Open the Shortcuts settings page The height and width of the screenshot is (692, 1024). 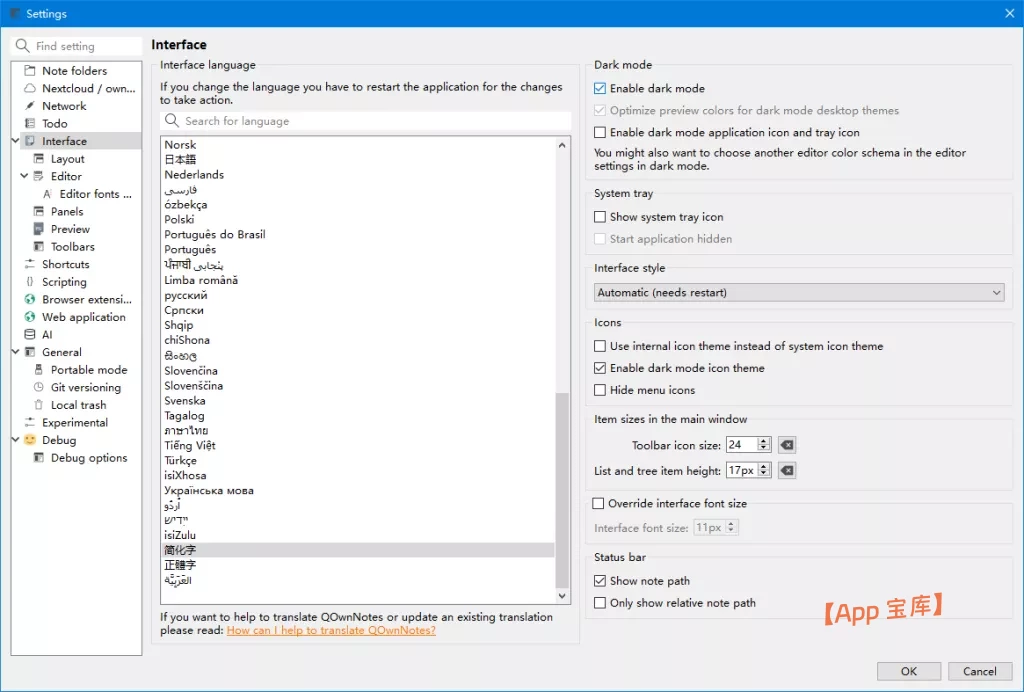(x=65, y=265)
